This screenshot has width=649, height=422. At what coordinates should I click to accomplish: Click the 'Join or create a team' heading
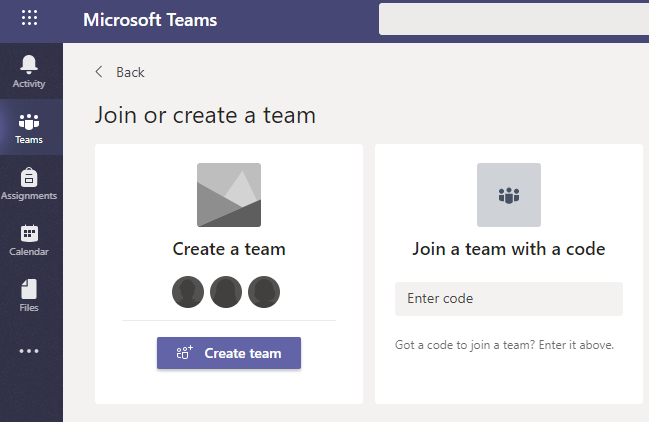[x=205, y=115]
